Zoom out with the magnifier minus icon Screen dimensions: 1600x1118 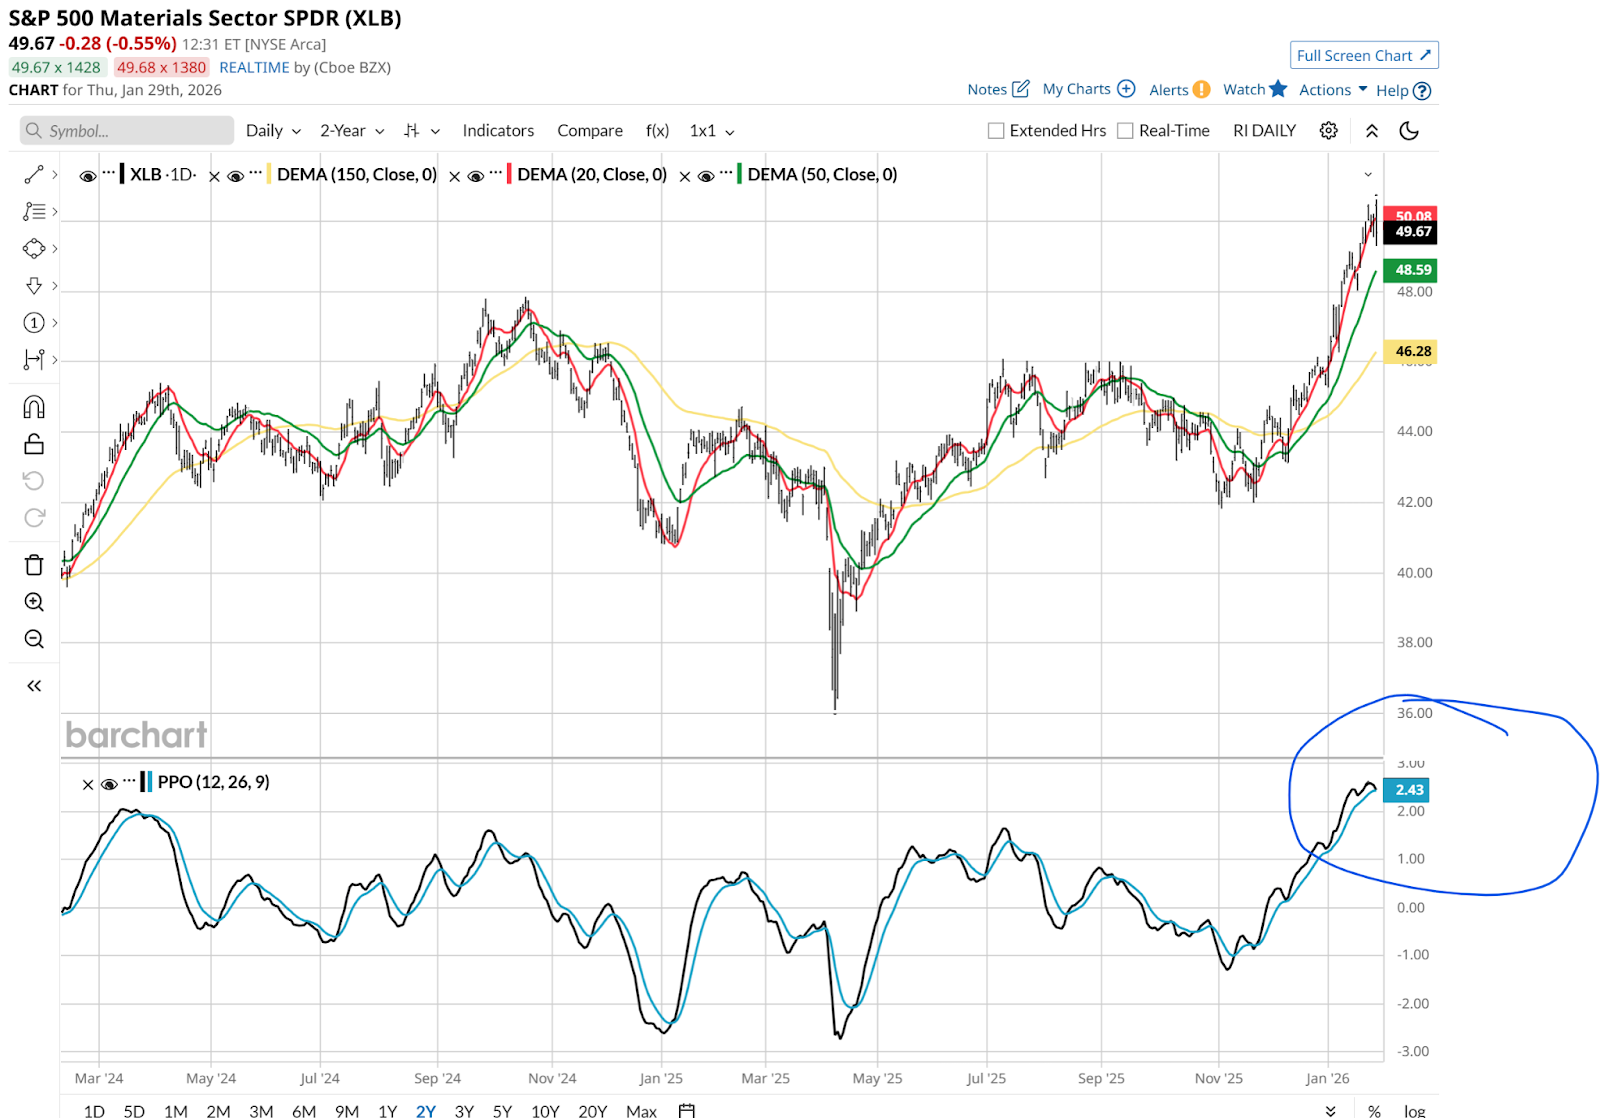click(x=34, y=639)
